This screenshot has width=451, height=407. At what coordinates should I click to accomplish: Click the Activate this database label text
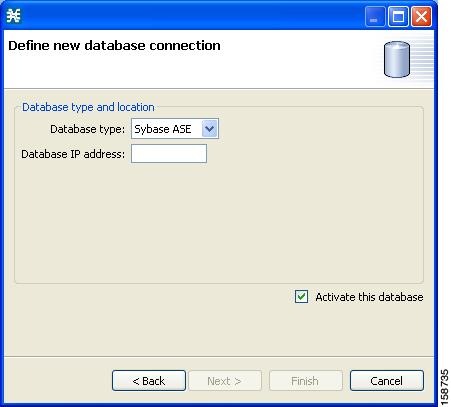pos(369,297)
